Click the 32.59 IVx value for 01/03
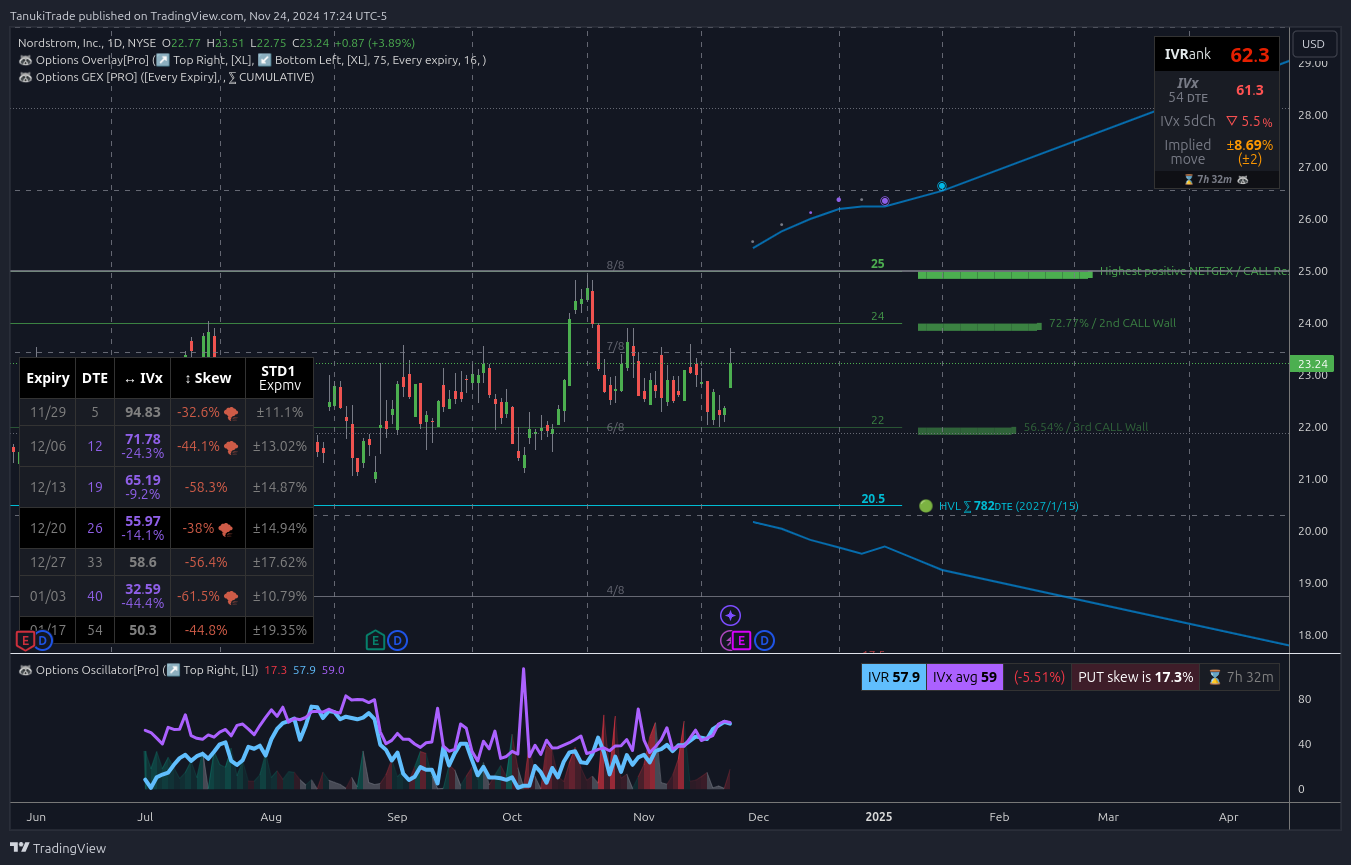This screenshot has height=865, width=1351. [143, 589]
